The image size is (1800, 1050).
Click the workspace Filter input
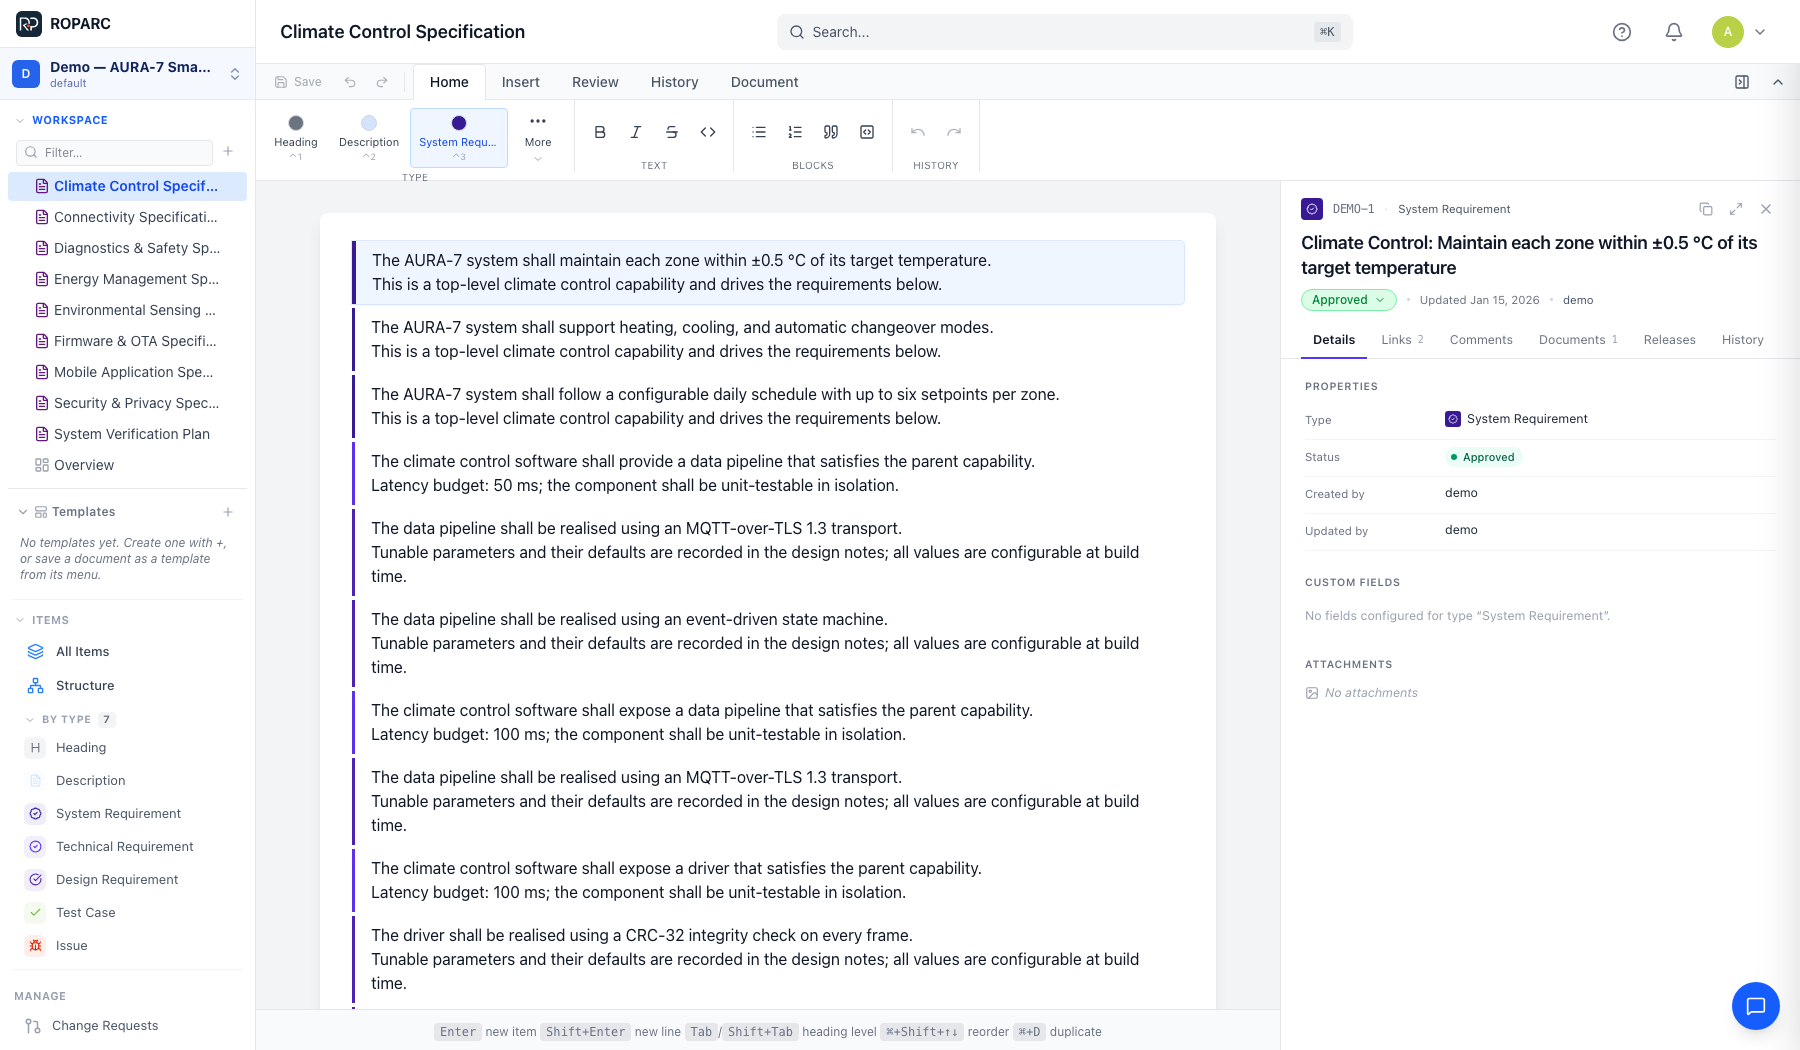tap(115, 152)
